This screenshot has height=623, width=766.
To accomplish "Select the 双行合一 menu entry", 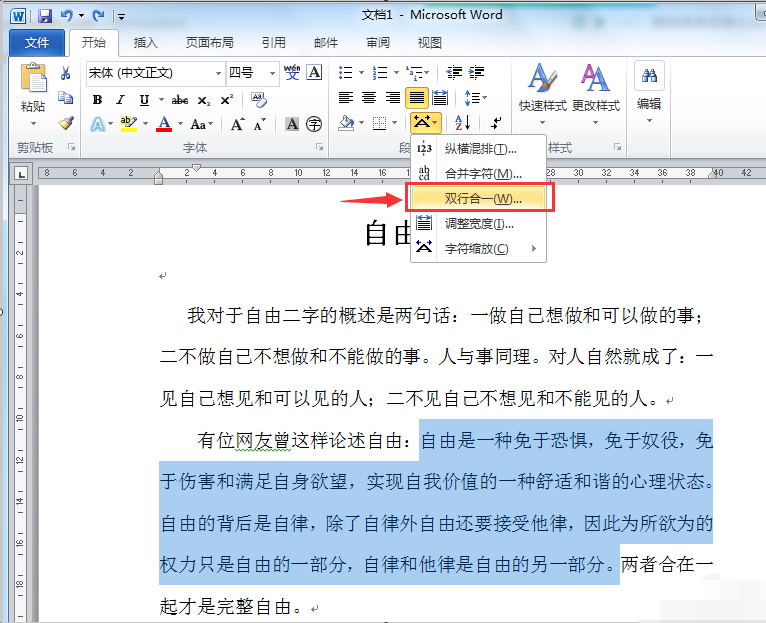I will 478,198.
